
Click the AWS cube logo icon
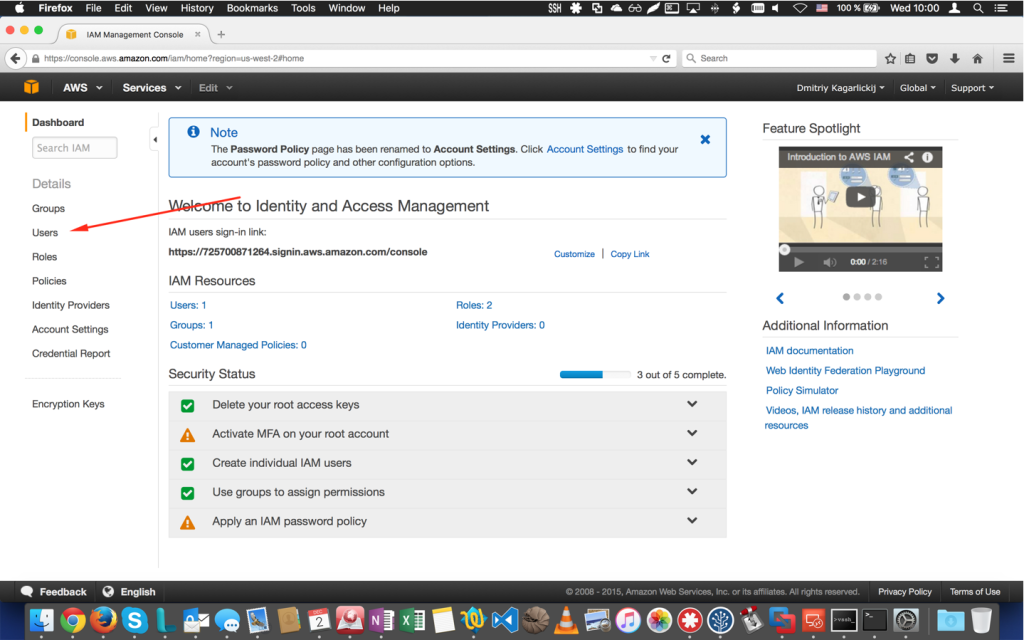[x=31, y=87]
